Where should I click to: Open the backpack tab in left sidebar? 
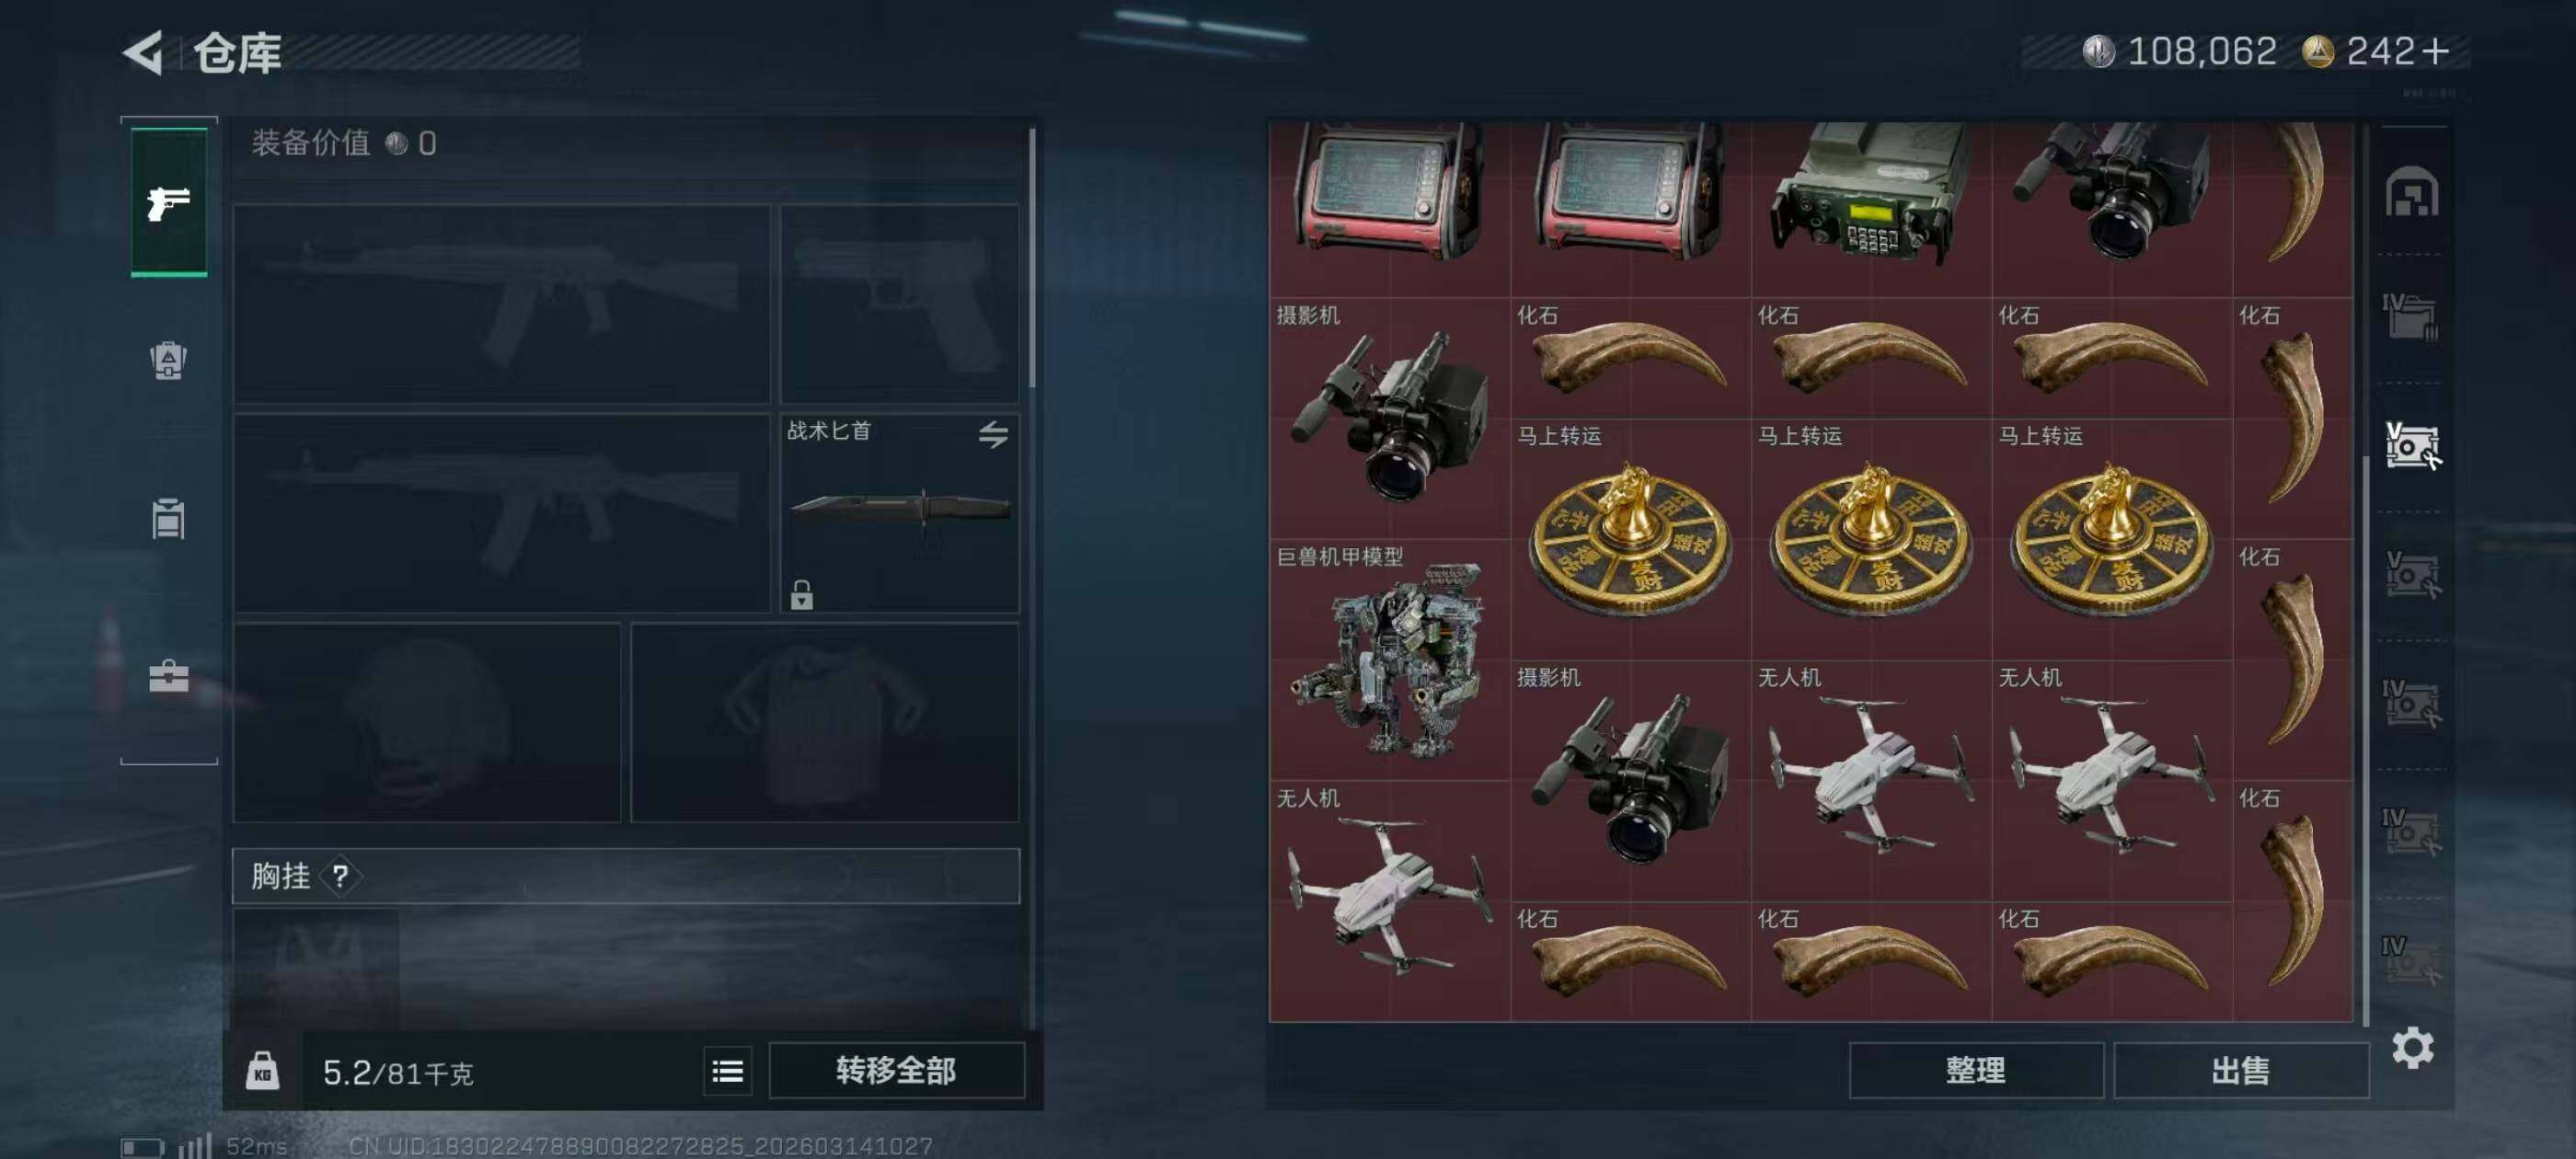[x=168, y=360]
